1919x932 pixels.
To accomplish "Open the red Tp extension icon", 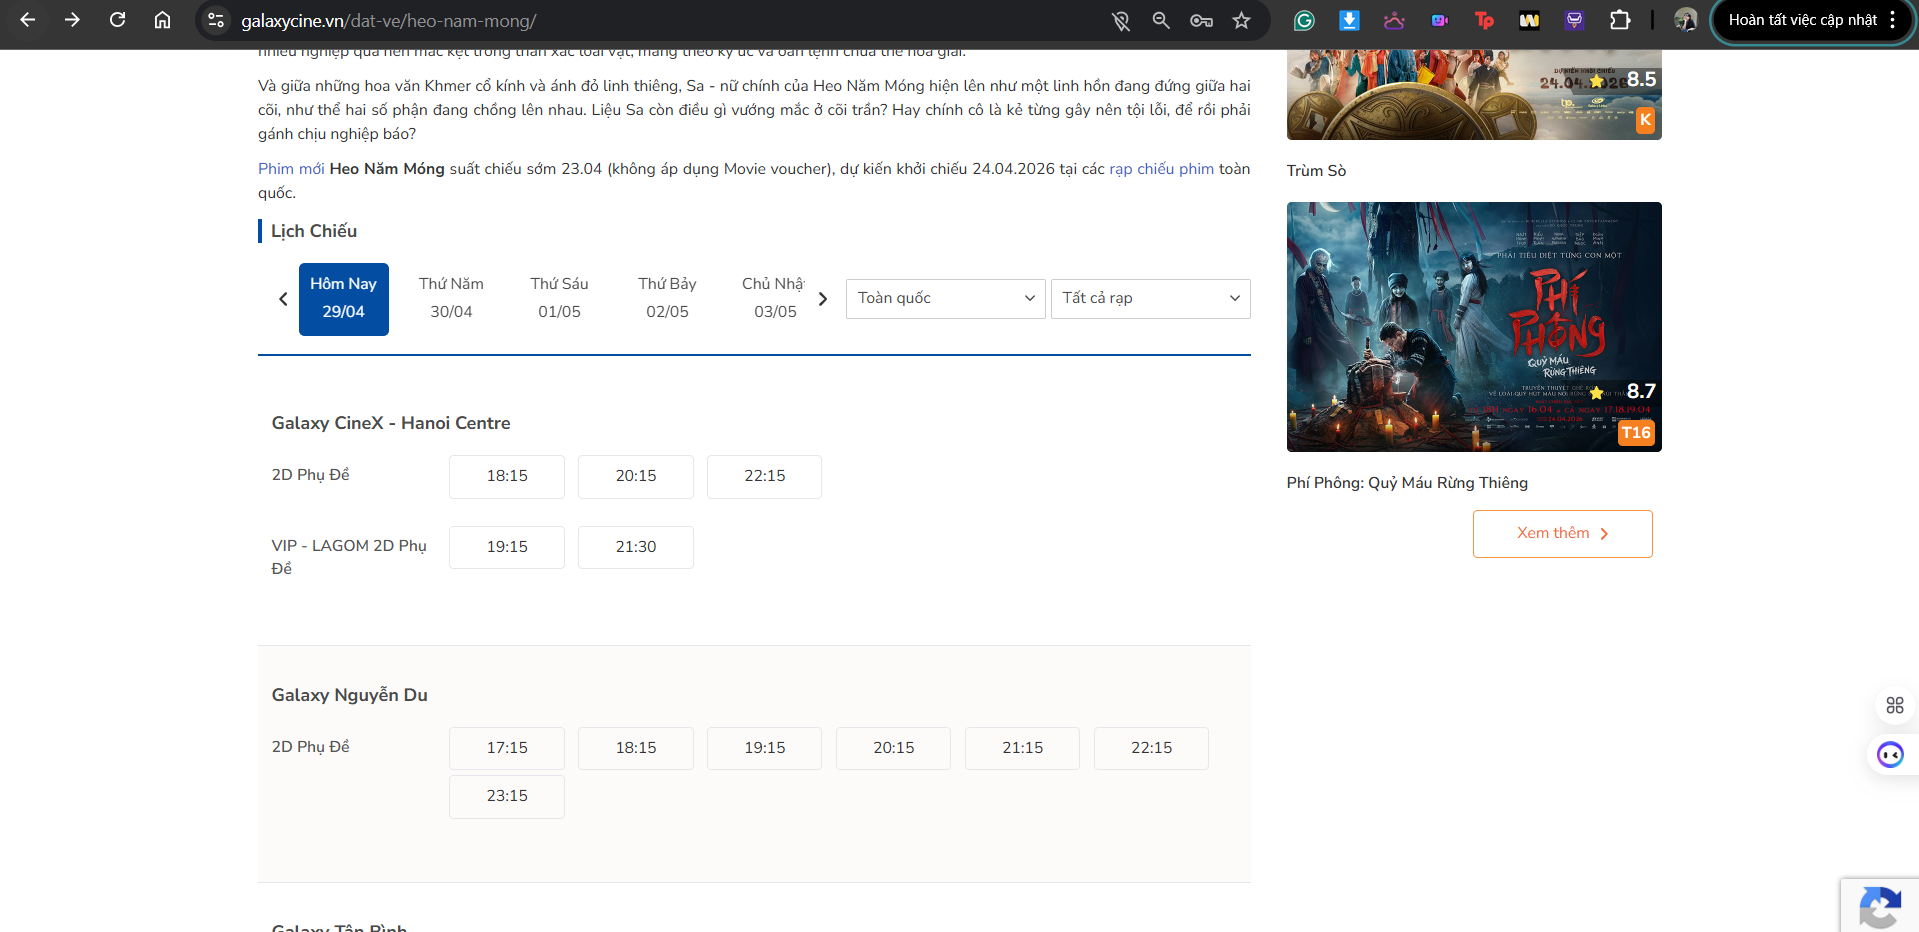I will click(x=1484, y=20).
